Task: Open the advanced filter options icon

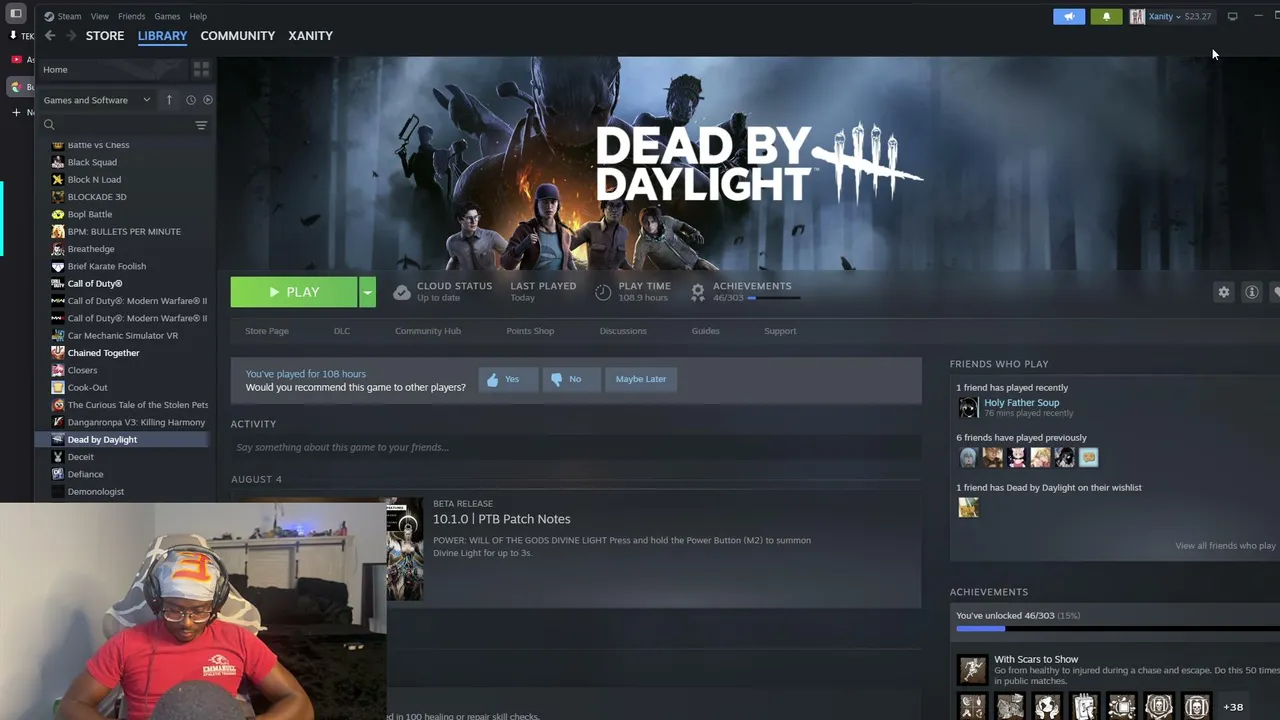Action: (201, 125)
